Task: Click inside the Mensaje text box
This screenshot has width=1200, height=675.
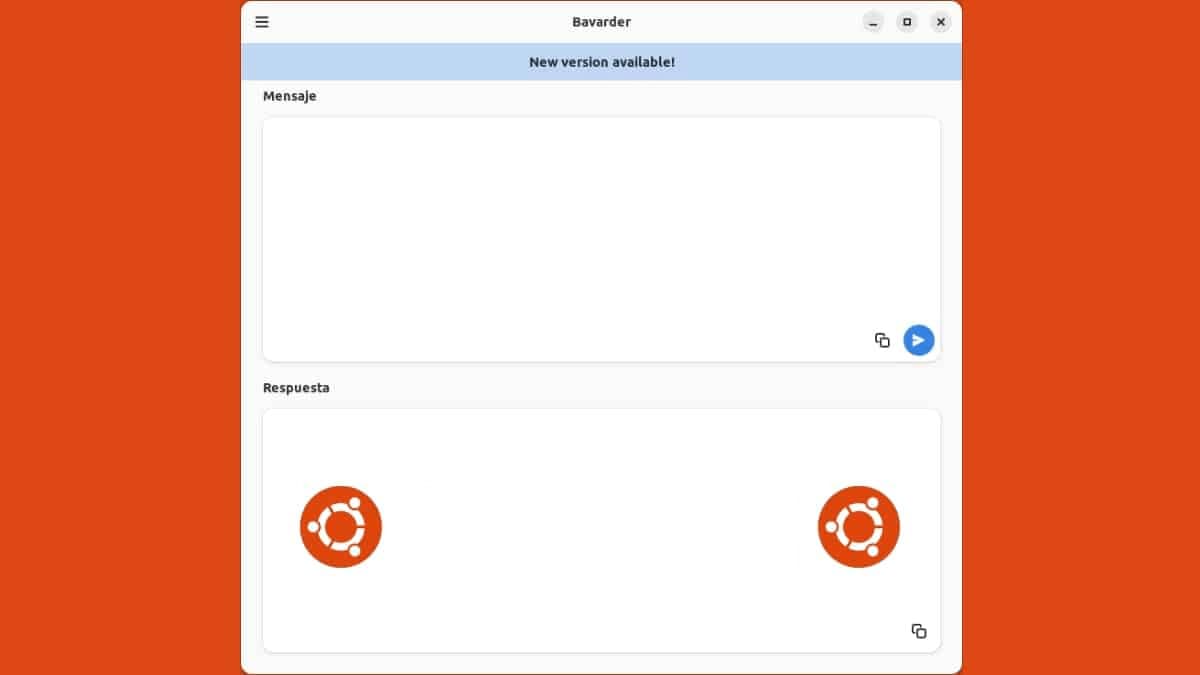Action: (x=601, y=239)
